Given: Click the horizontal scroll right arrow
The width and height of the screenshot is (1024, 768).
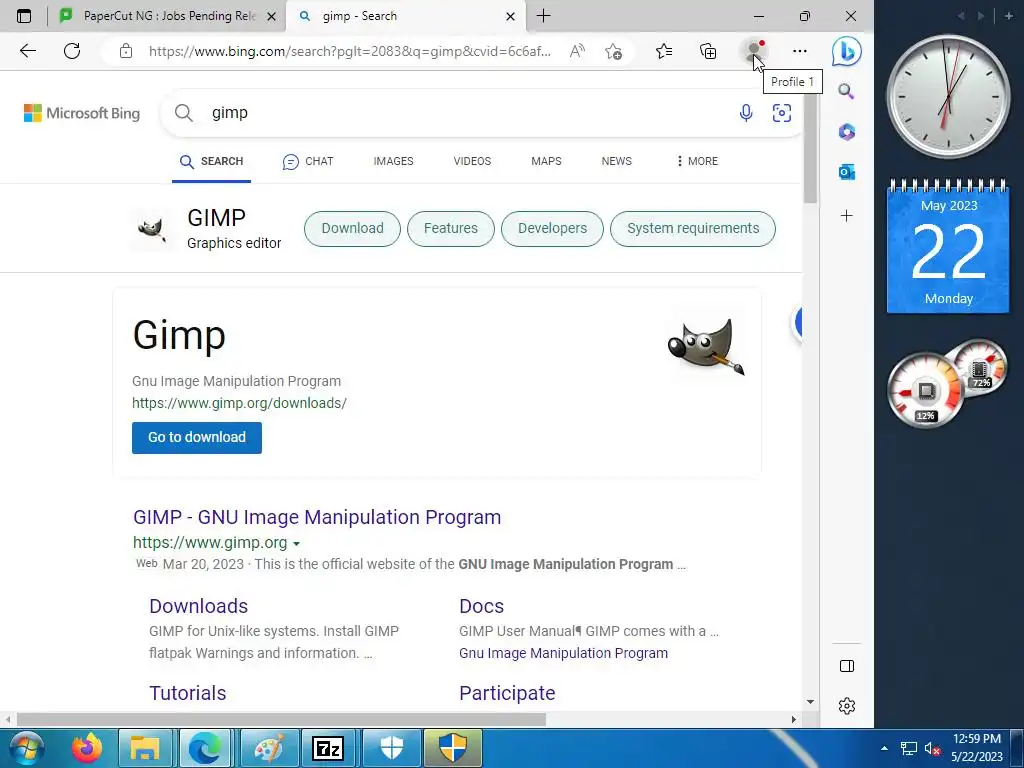Looking at the screenshot, I should coord(793,720).
